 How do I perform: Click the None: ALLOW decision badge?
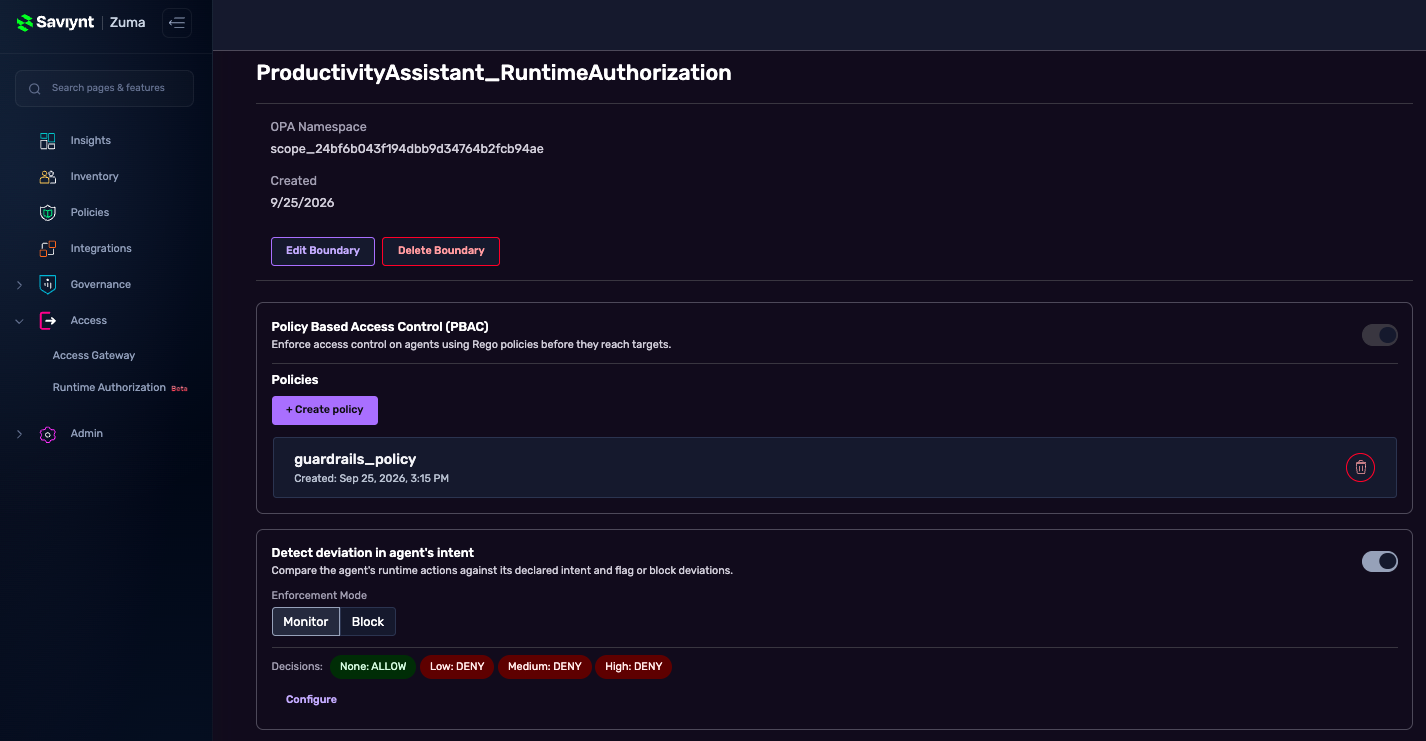[x=373, y=667]
